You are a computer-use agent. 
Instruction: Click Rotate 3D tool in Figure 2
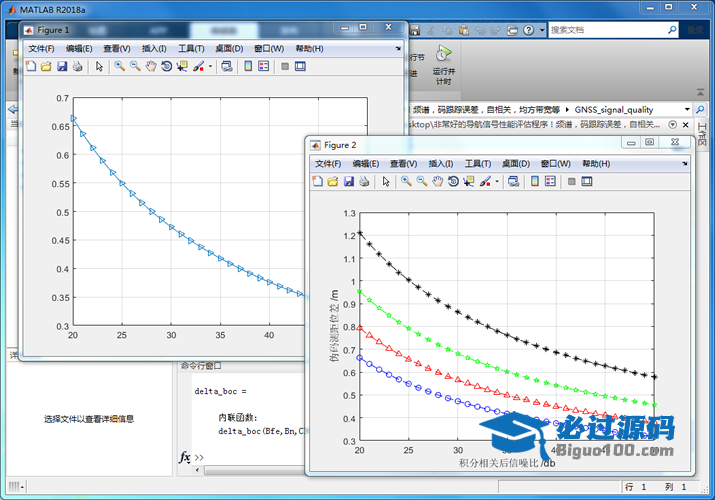point(453,182)
